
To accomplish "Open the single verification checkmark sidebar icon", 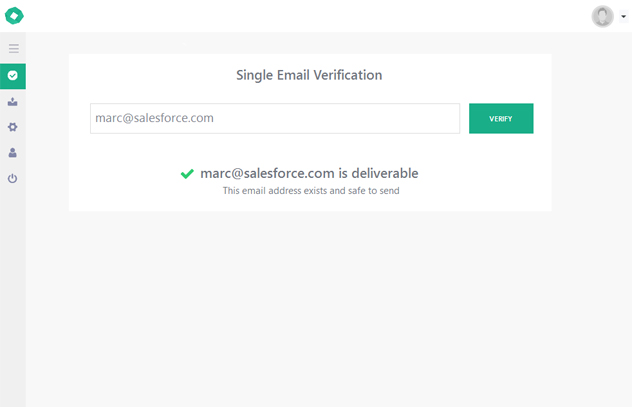I will click(x=13, y=75).
